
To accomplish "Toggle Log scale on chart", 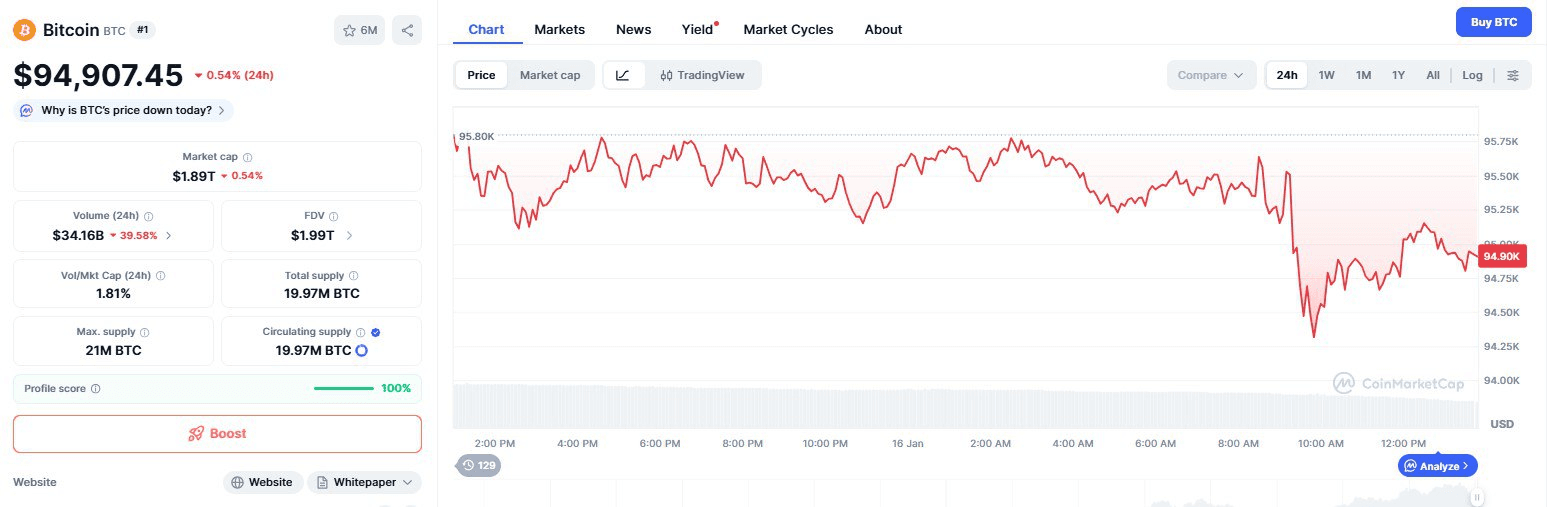I will click(x=1472, y=75).
